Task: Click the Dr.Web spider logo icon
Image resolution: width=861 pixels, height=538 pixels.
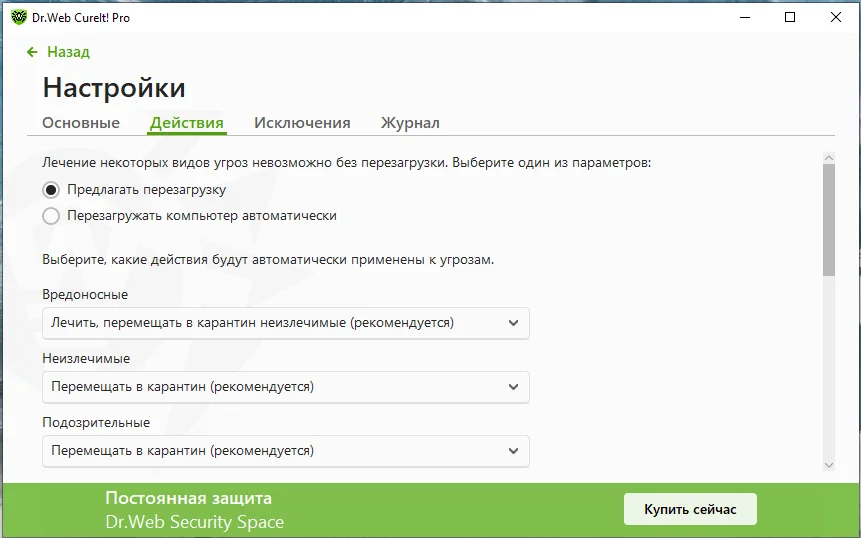Action: [x=19, y=17]
